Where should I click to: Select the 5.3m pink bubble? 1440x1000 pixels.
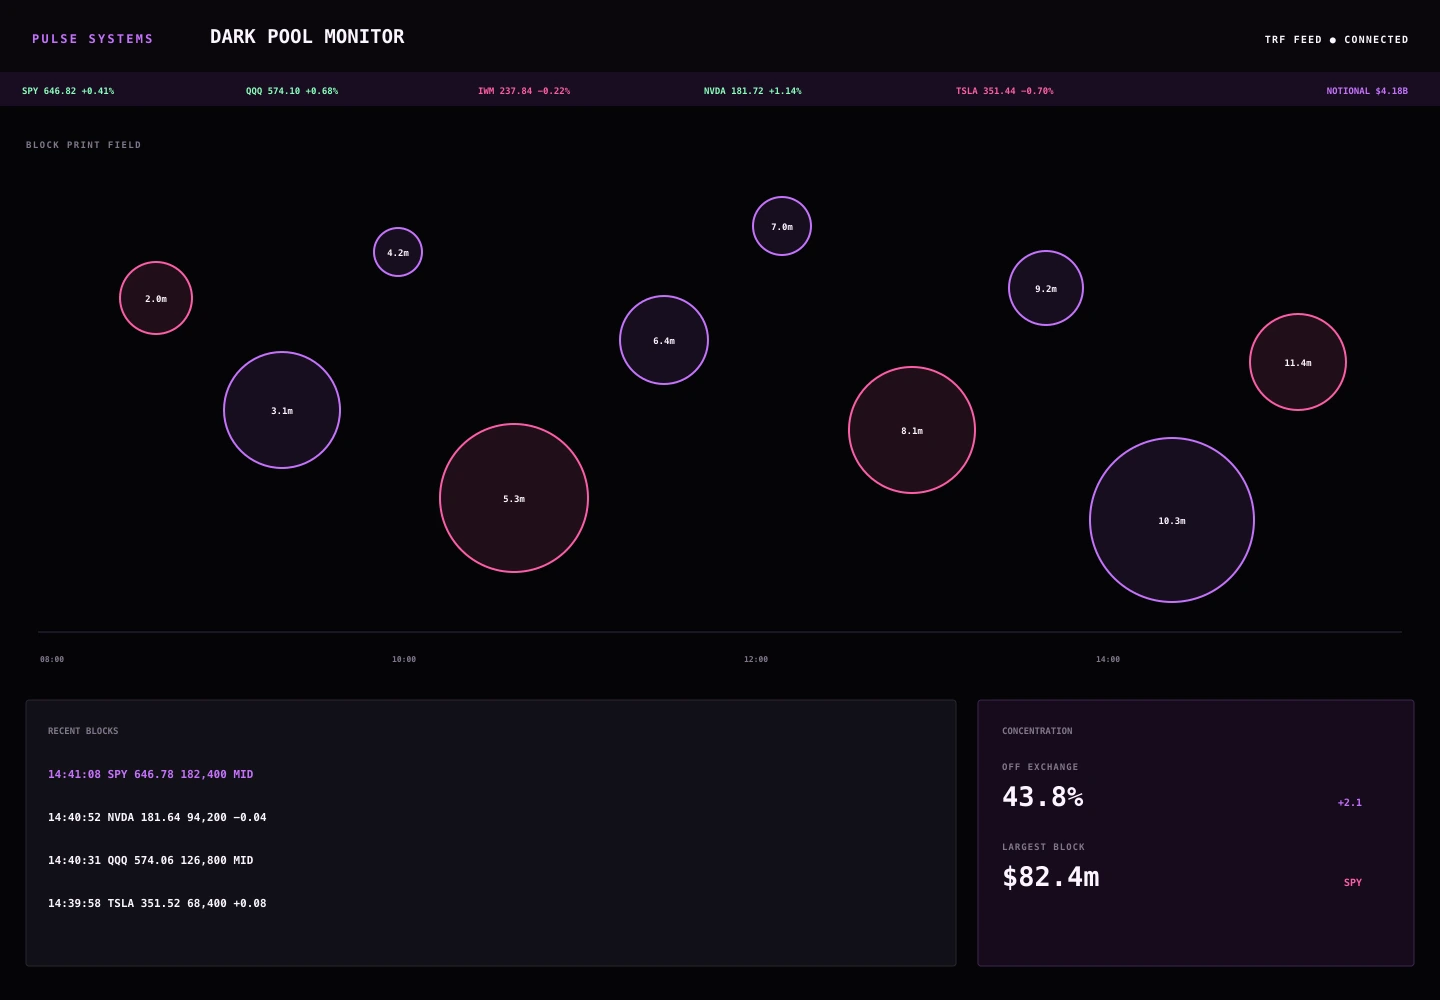click(514, 498)
